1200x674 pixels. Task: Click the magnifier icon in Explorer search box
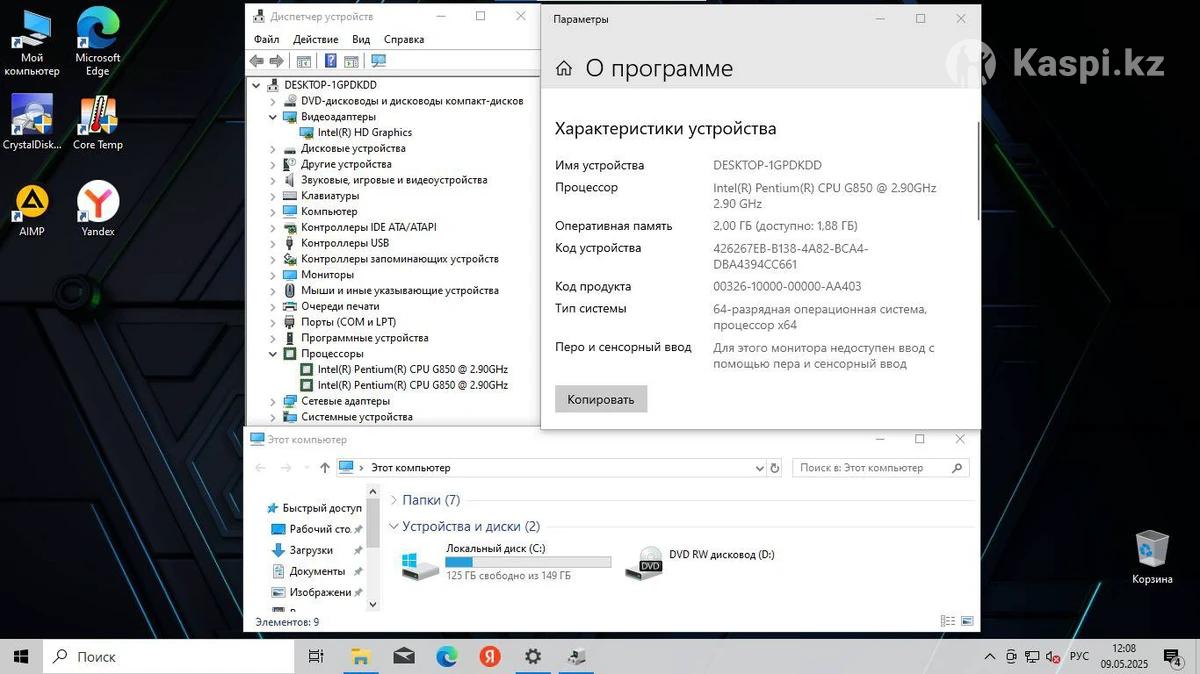[957, 467]
